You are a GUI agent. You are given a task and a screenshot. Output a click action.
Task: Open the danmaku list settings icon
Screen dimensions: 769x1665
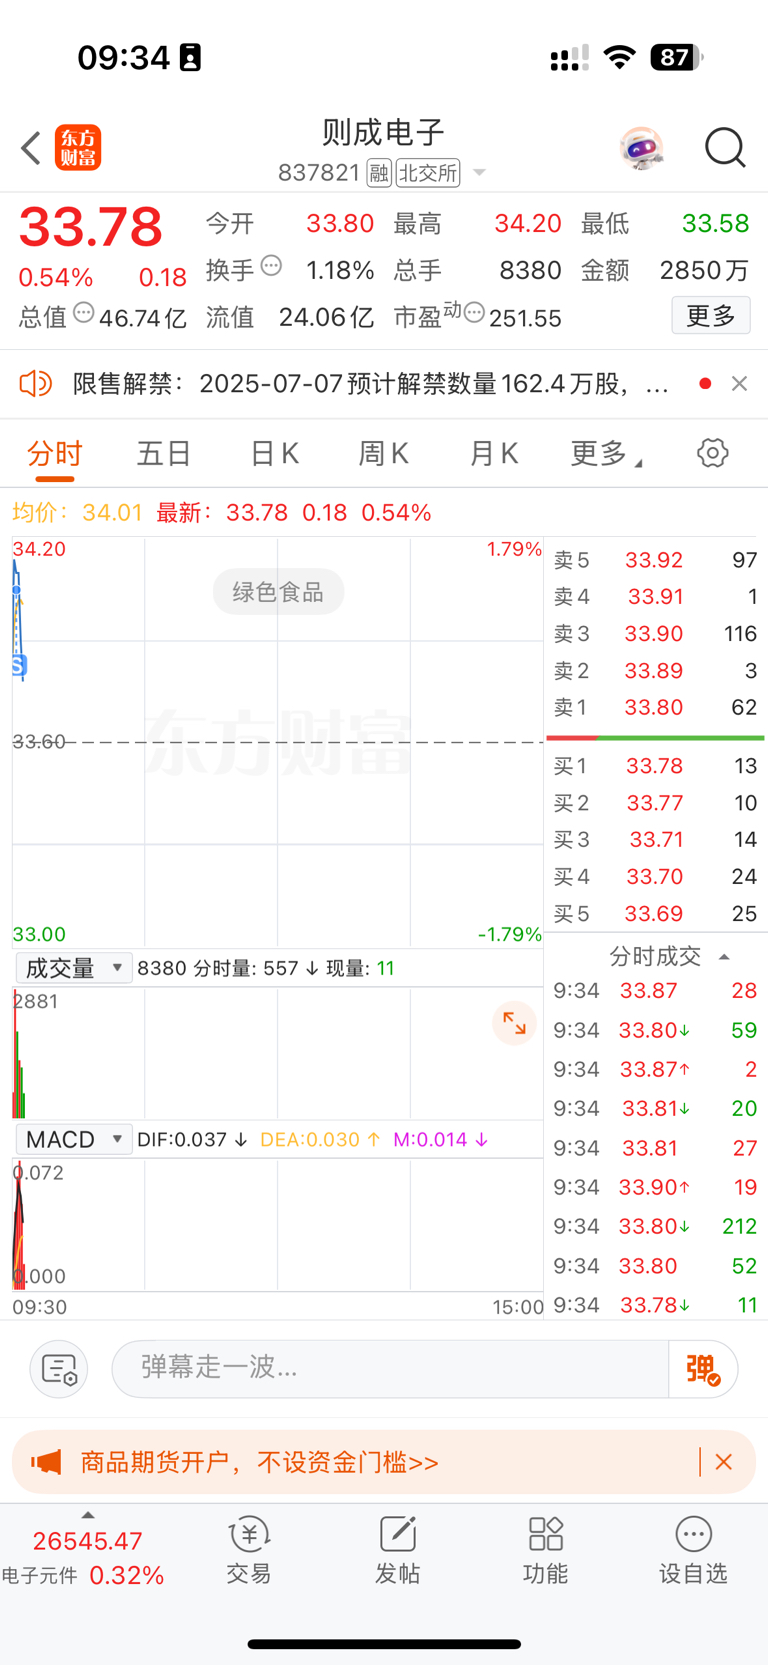tap(59, 1369)
